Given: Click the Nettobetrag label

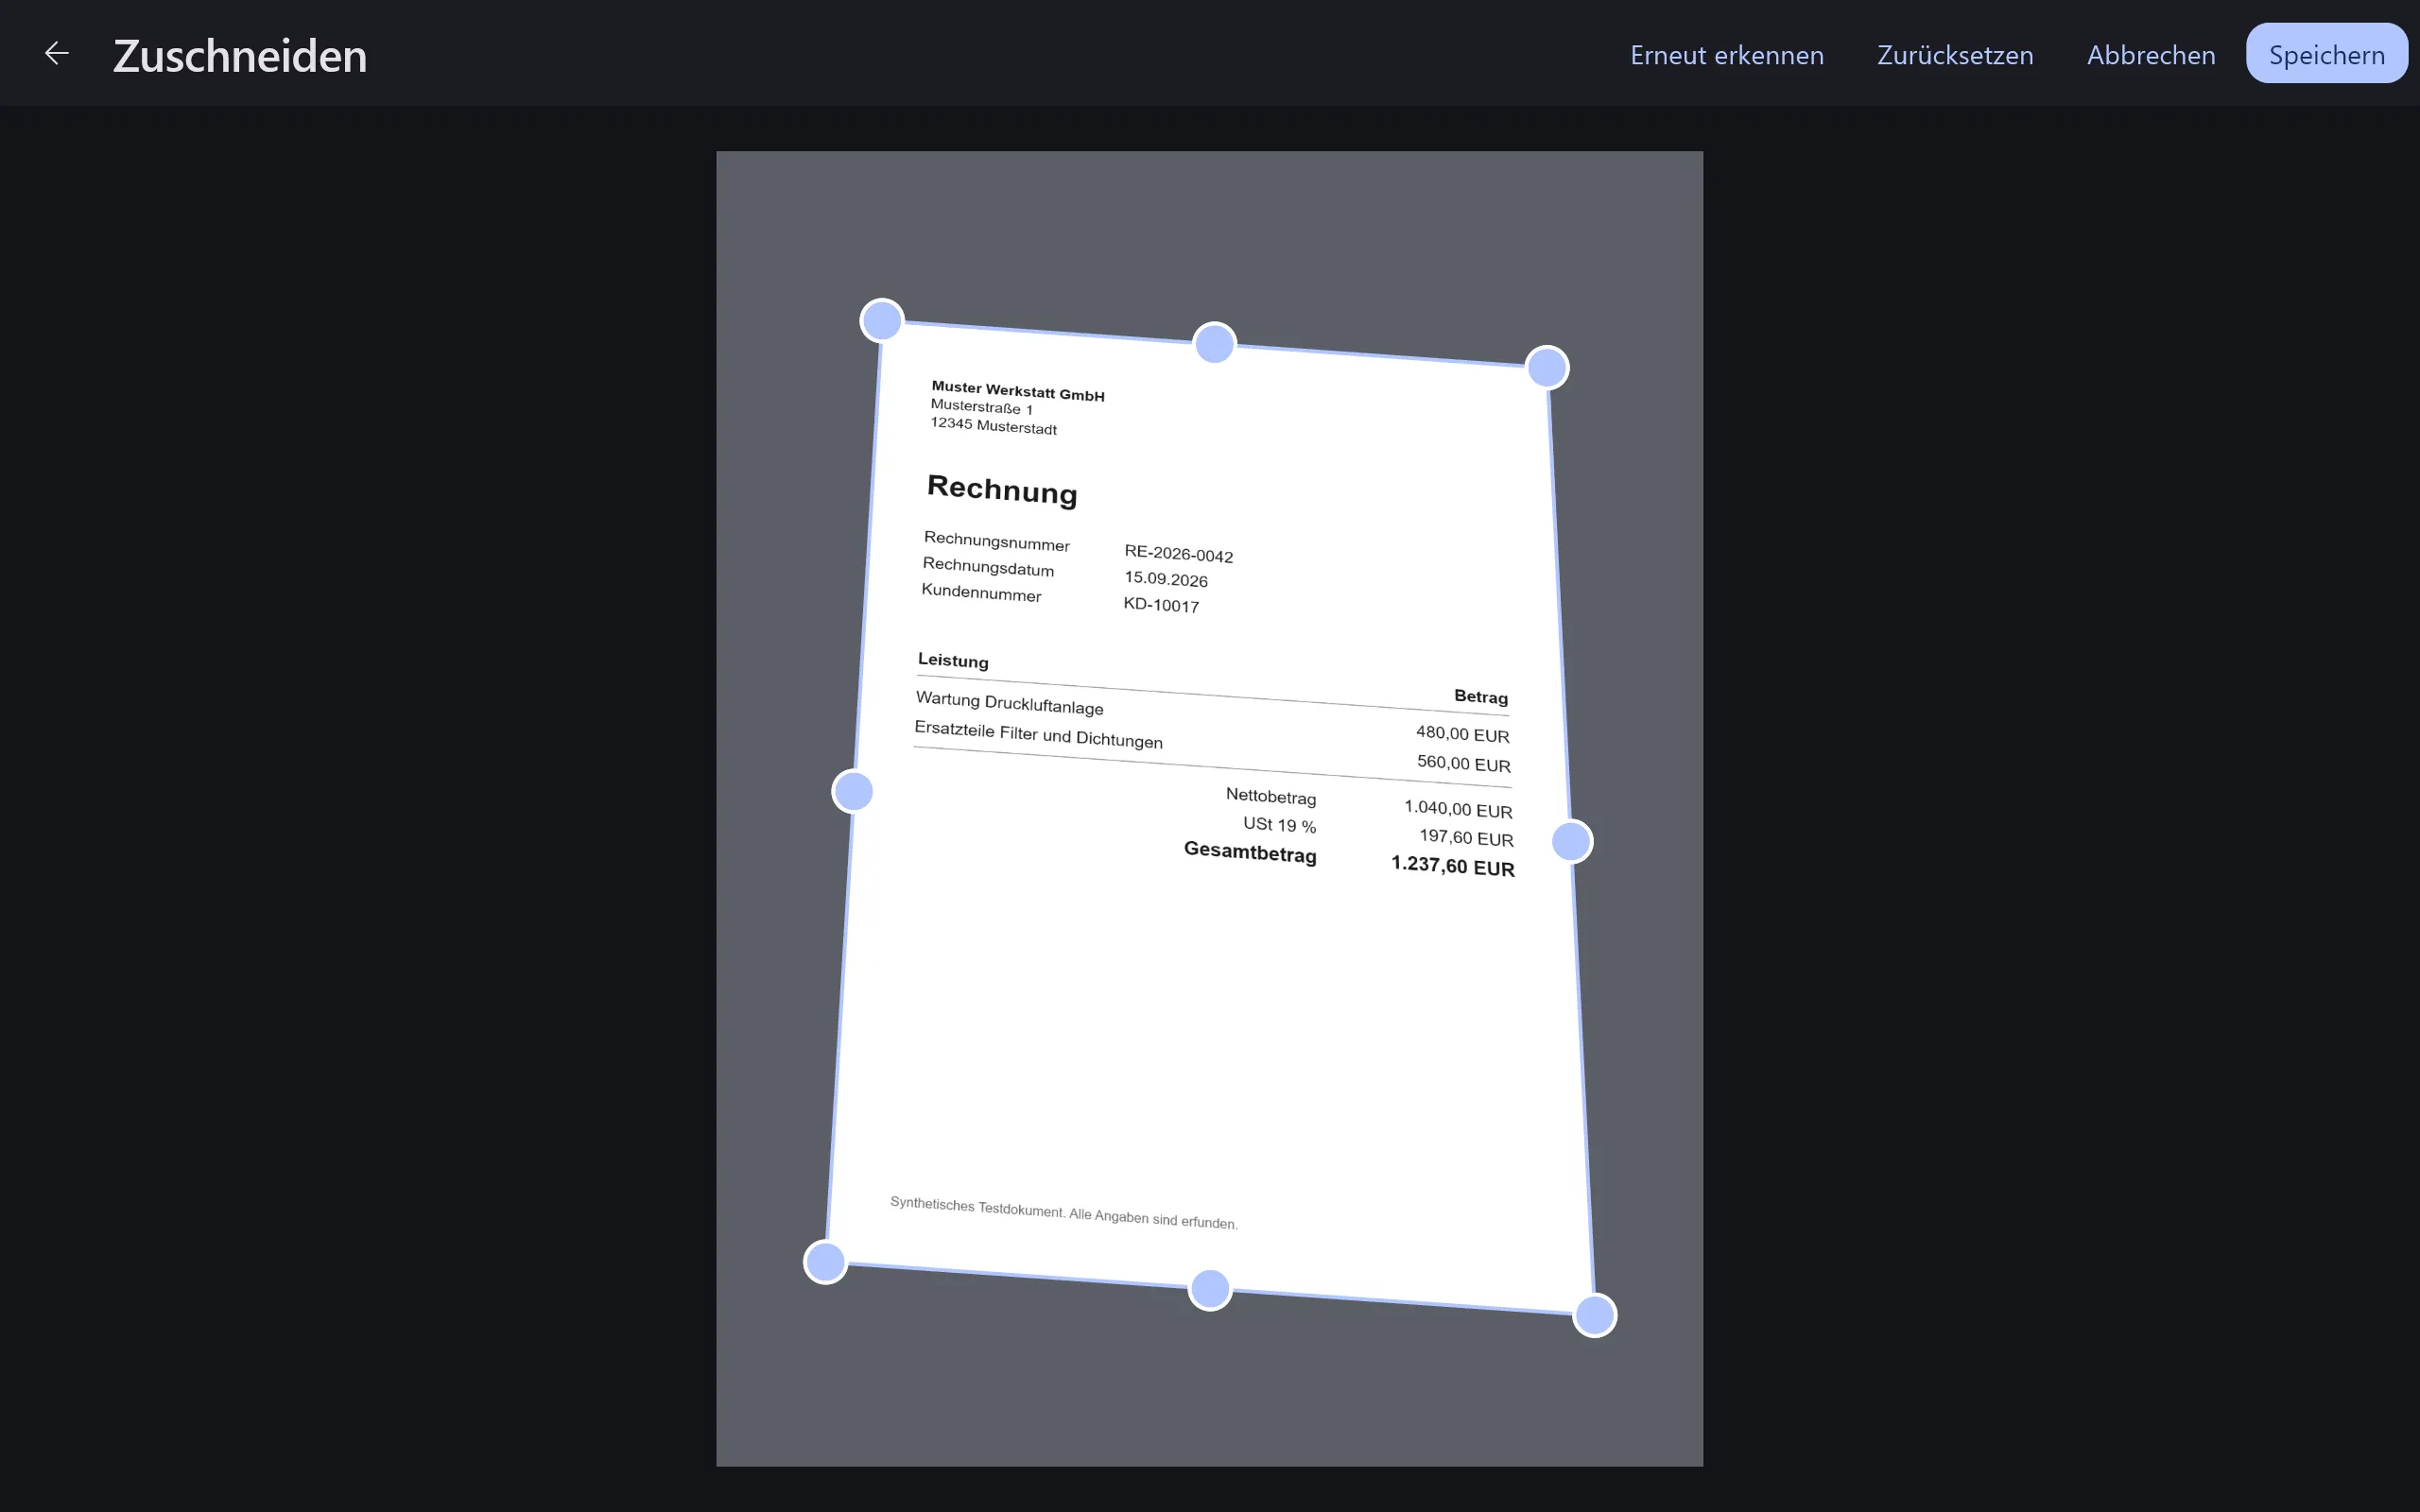Looking at the screenshot, I should click(x=1271, y=796).
